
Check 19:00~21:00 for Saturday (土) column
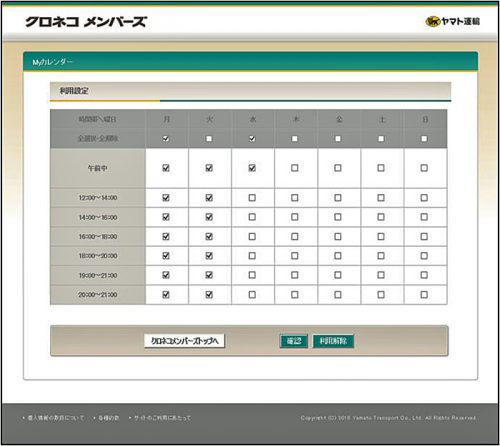(381, 275)
